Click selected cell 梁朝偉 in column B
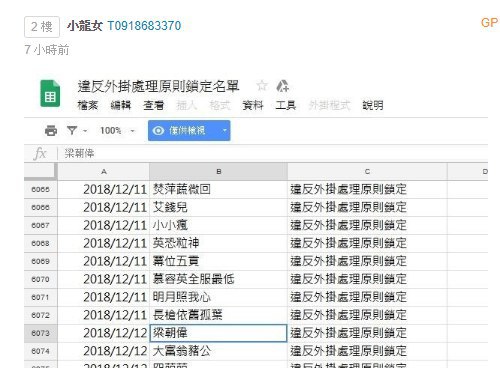 pos(219,333)
